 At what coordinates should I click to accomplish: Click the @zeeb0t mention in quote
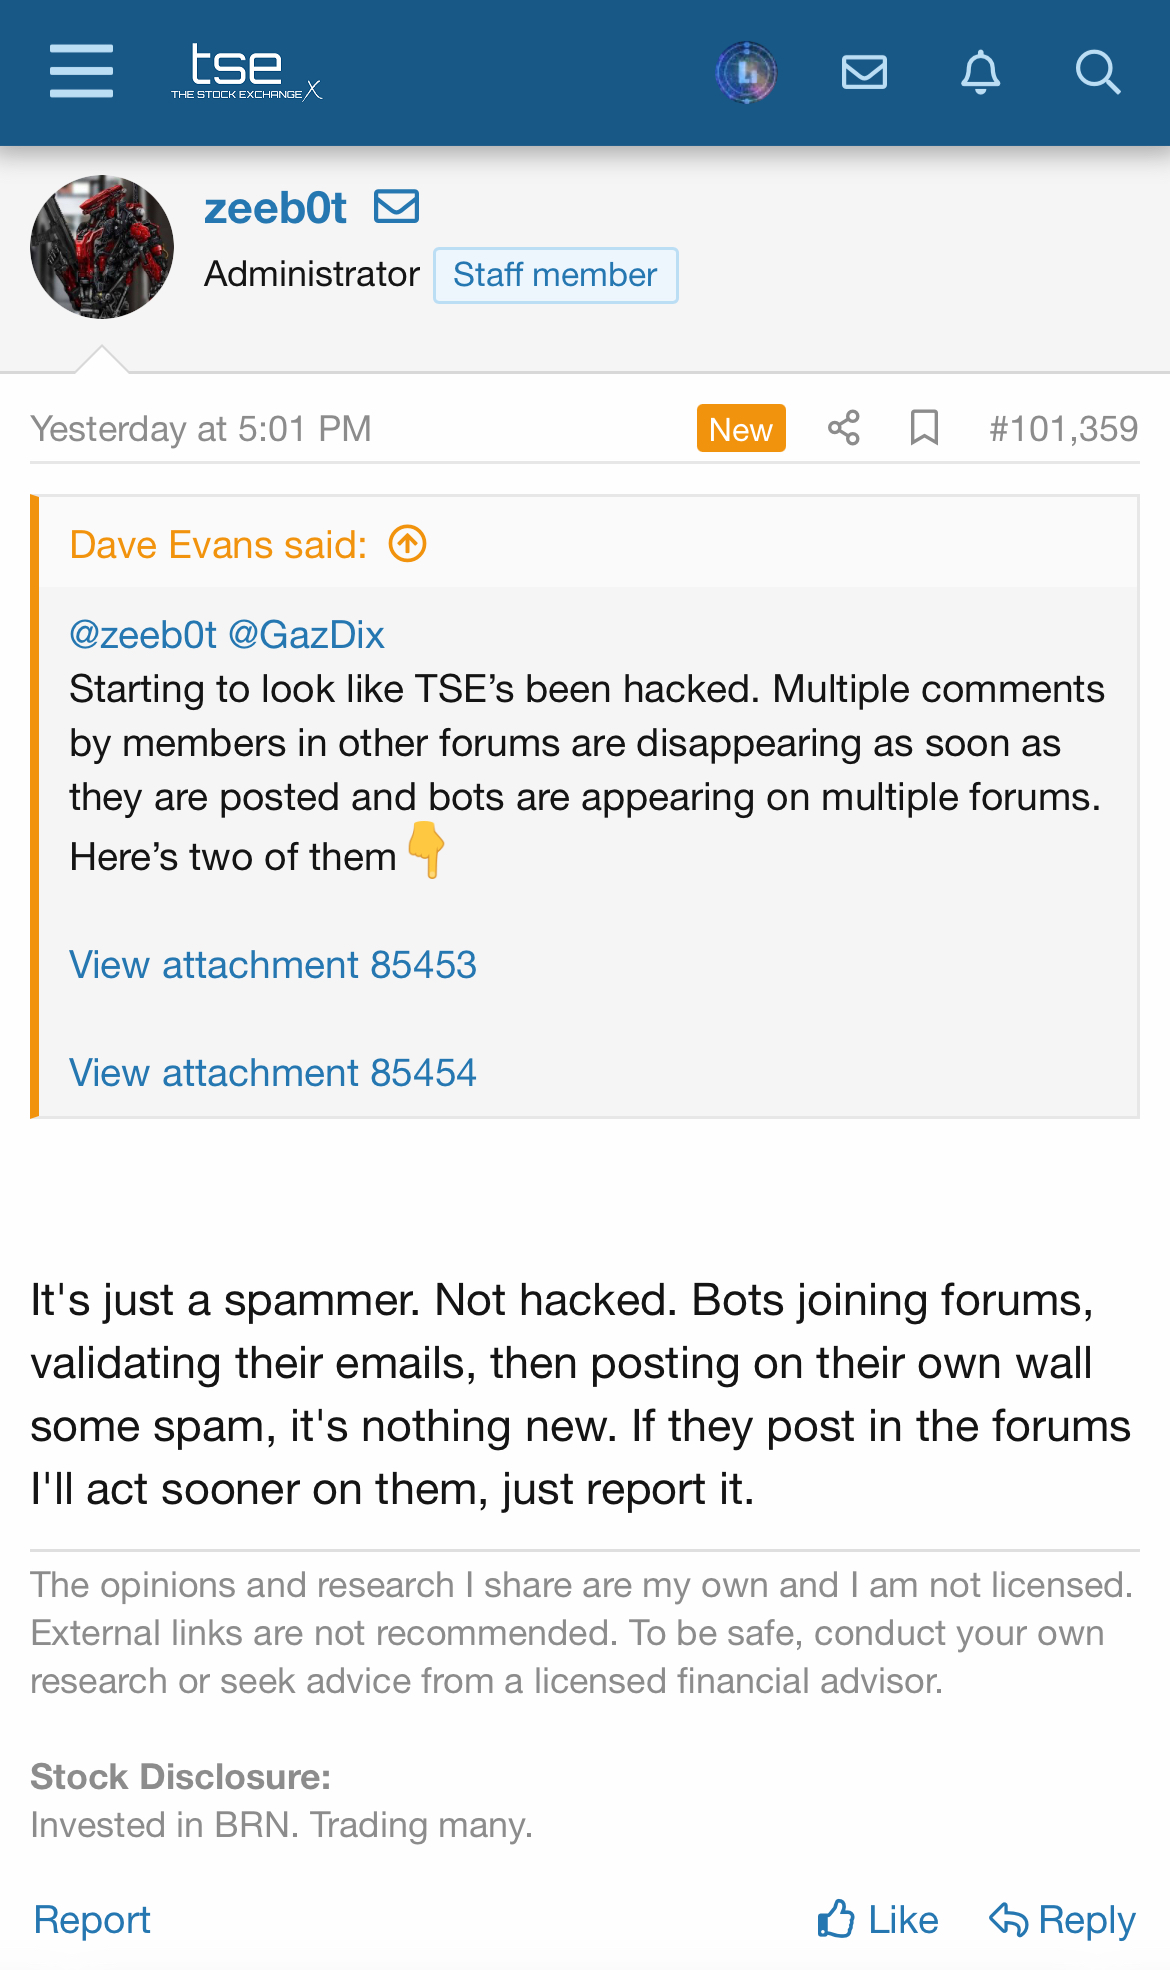[x=143, y=635]
